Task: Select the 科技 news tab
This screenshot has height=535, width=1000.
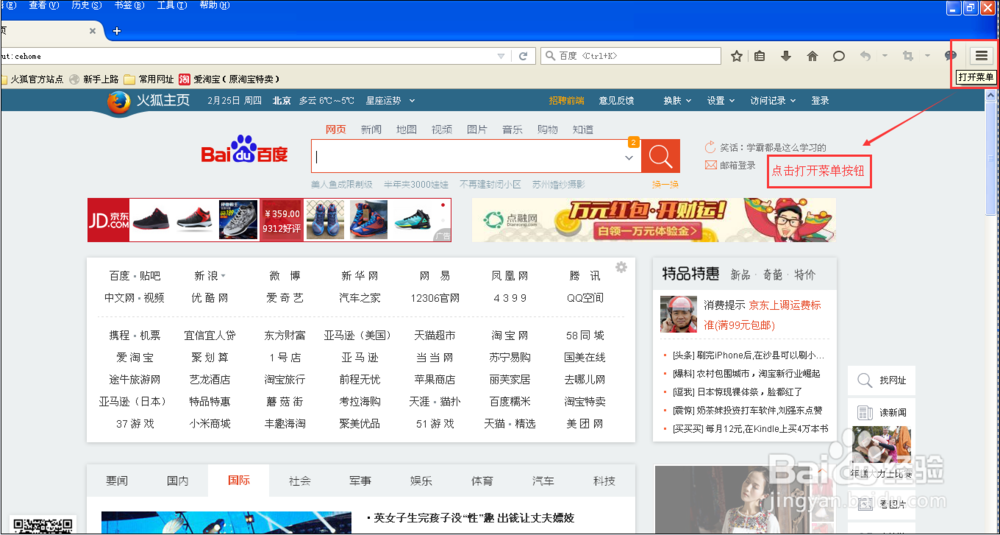Action: (604, 481)
